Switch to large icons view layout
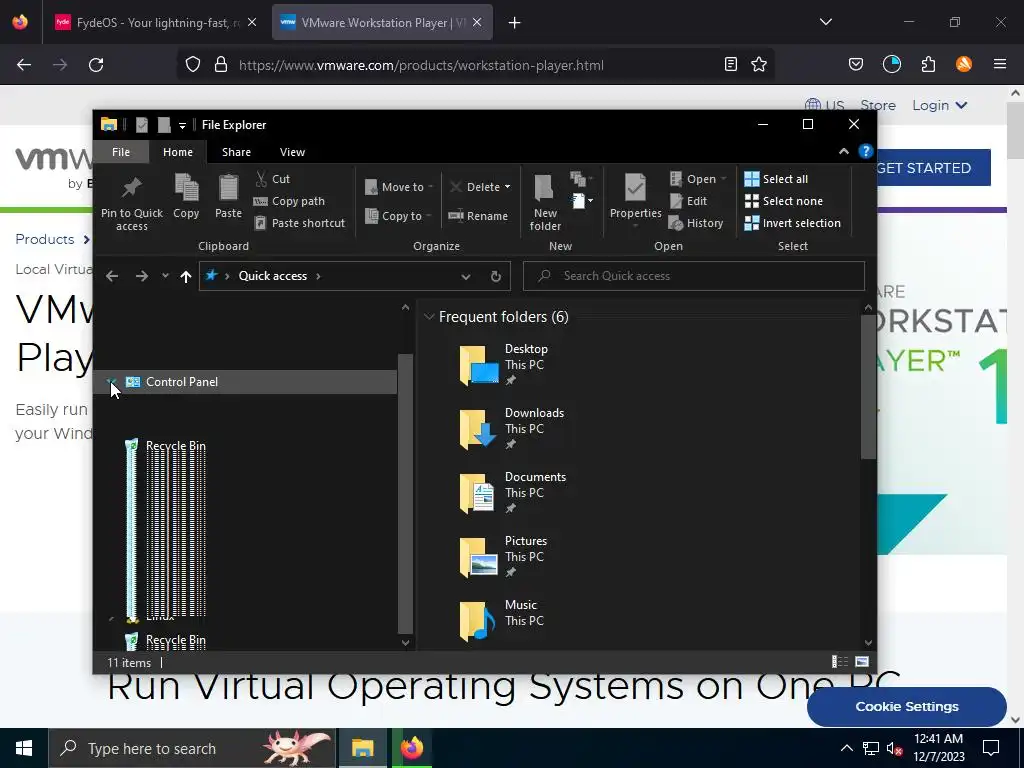This screenshot has width=1024, height=768. click(862, 662)
